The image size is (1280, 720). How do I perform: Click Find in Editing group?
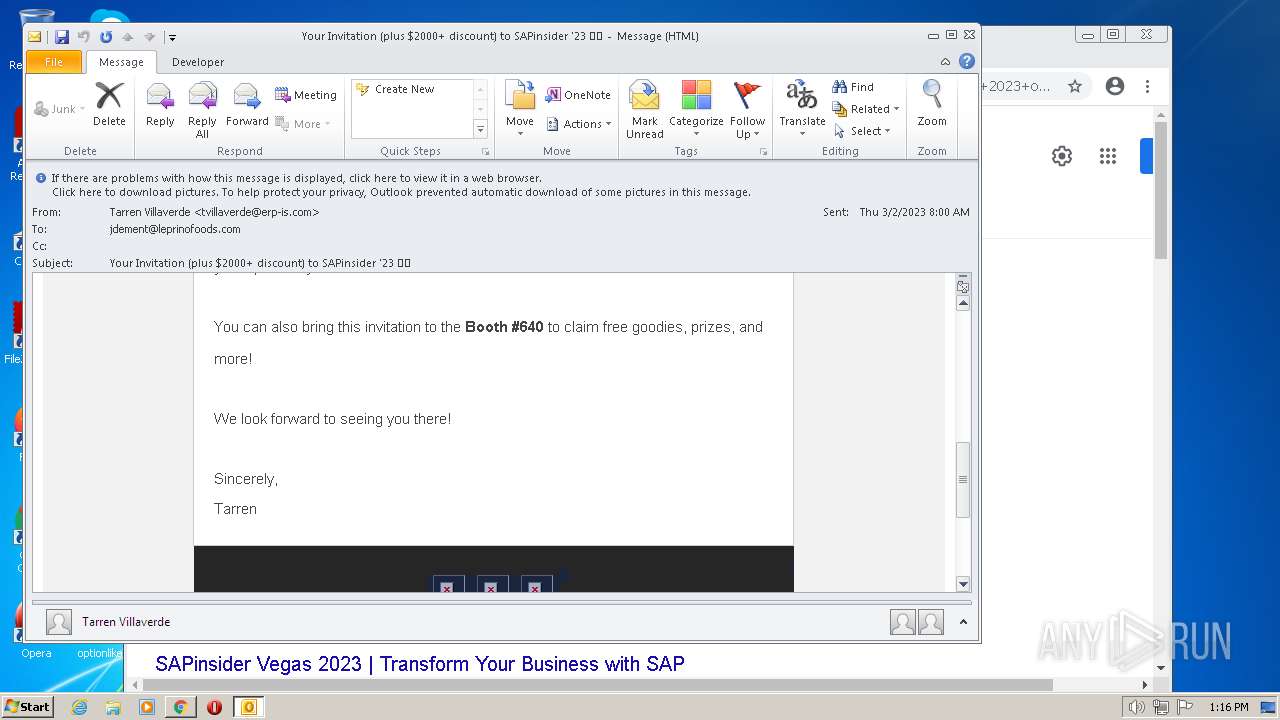tap(853, 87)
